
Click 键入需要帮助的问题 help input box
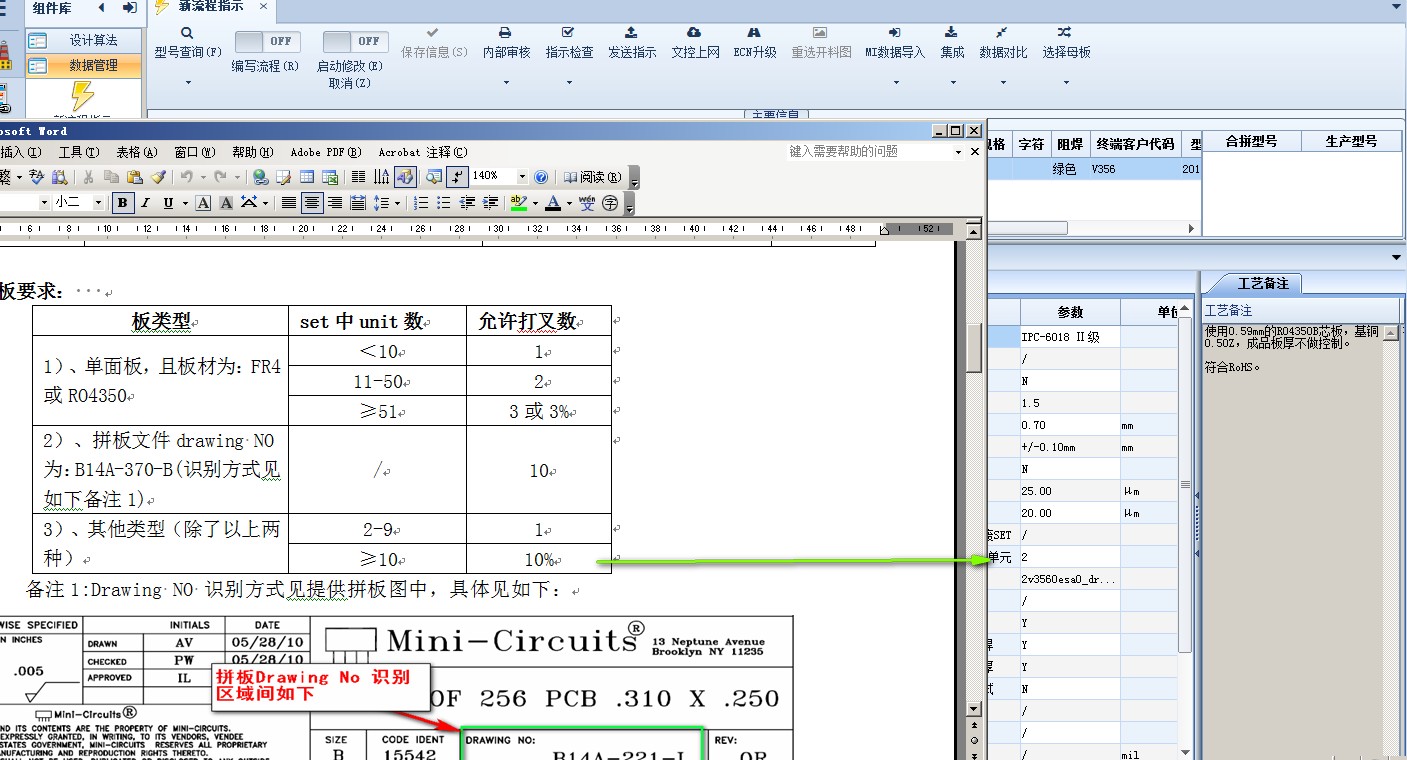(x=870, y=151)
